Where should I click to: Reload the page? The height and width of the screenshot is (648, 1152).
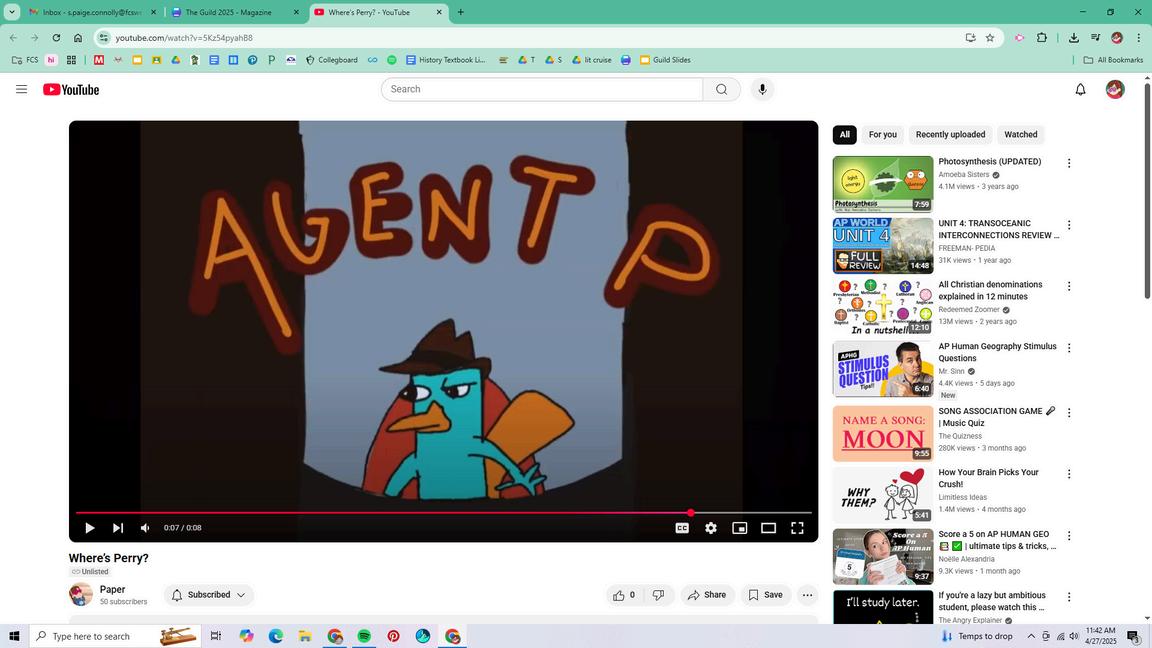(56, 37)
